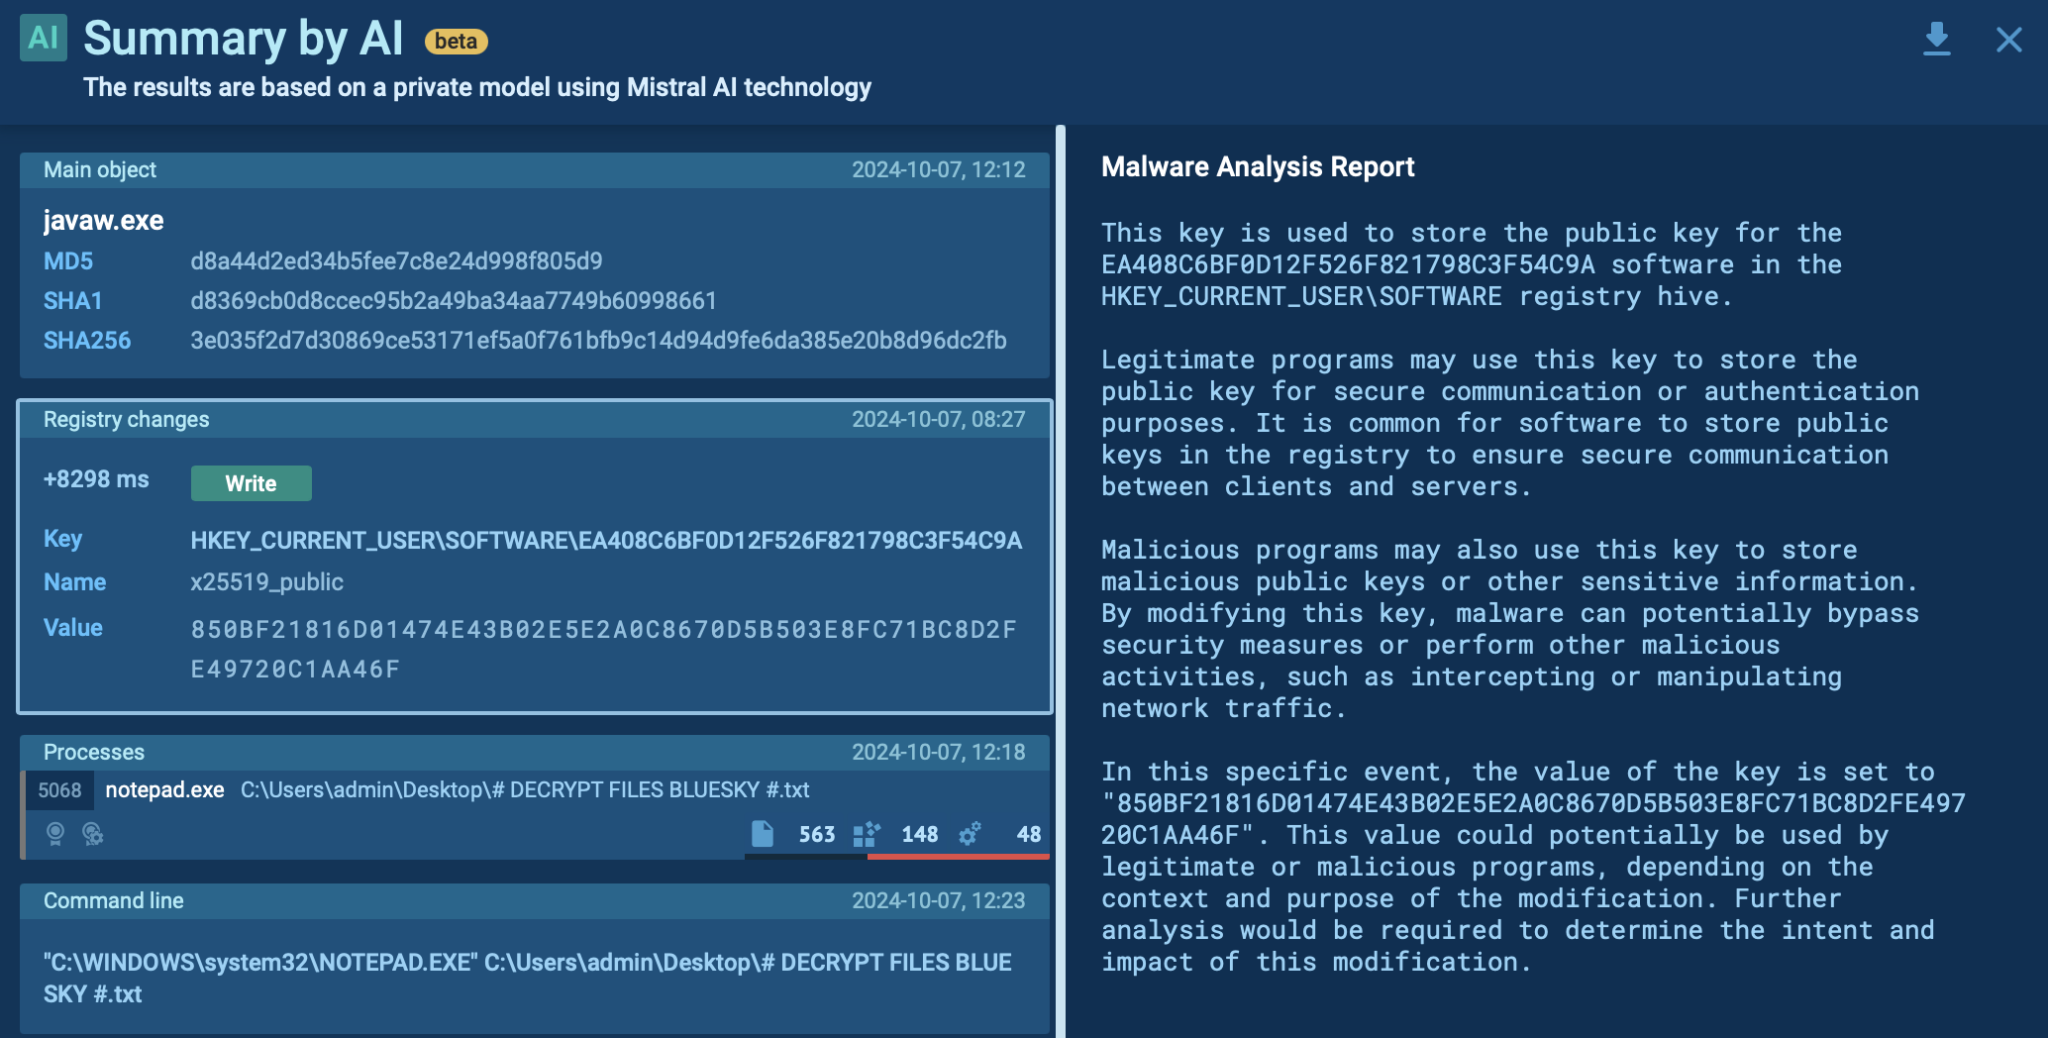Image resolution: width=2048 pixels, height=1038 pixels.
Task: Click the 2024-10-07, 12:23 timestamp
Action: point(938,901)
